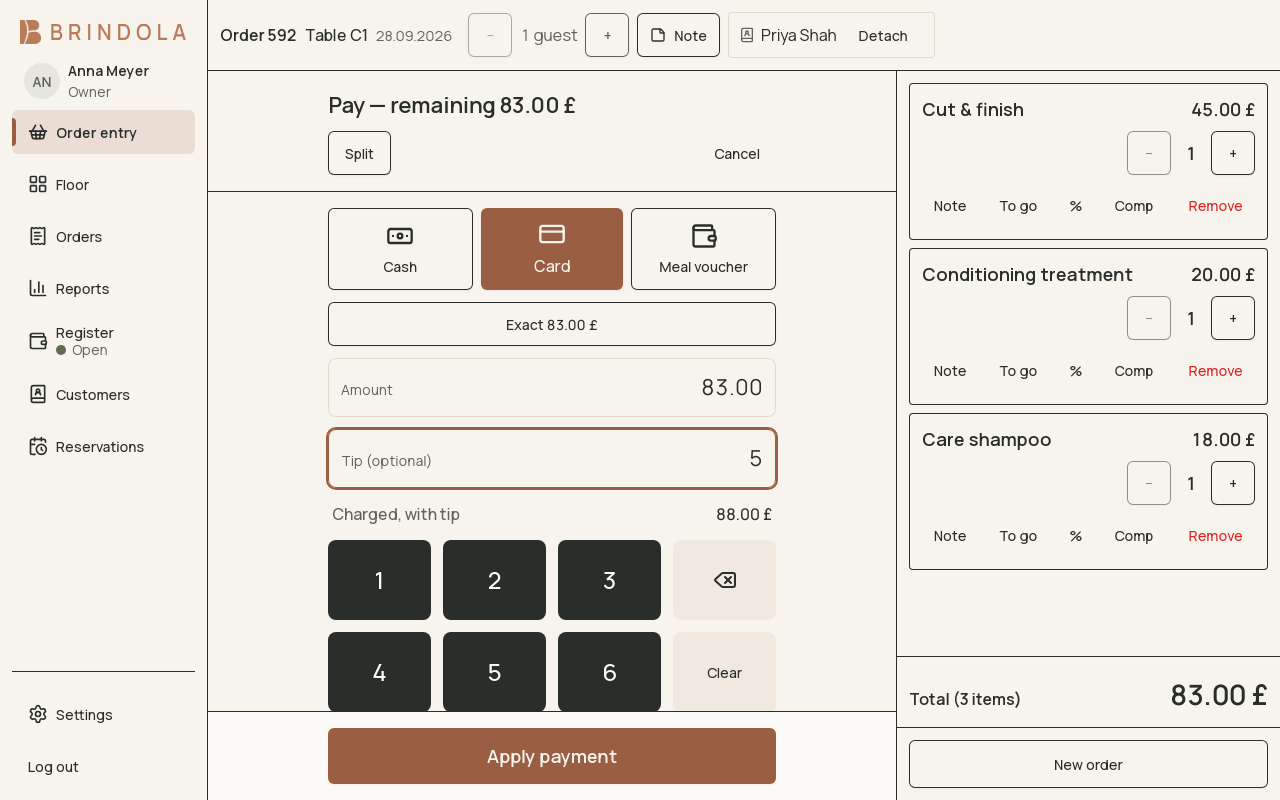Click the Exact 83.00 £ button
1280x800 pixels.
tap(552, 324)
